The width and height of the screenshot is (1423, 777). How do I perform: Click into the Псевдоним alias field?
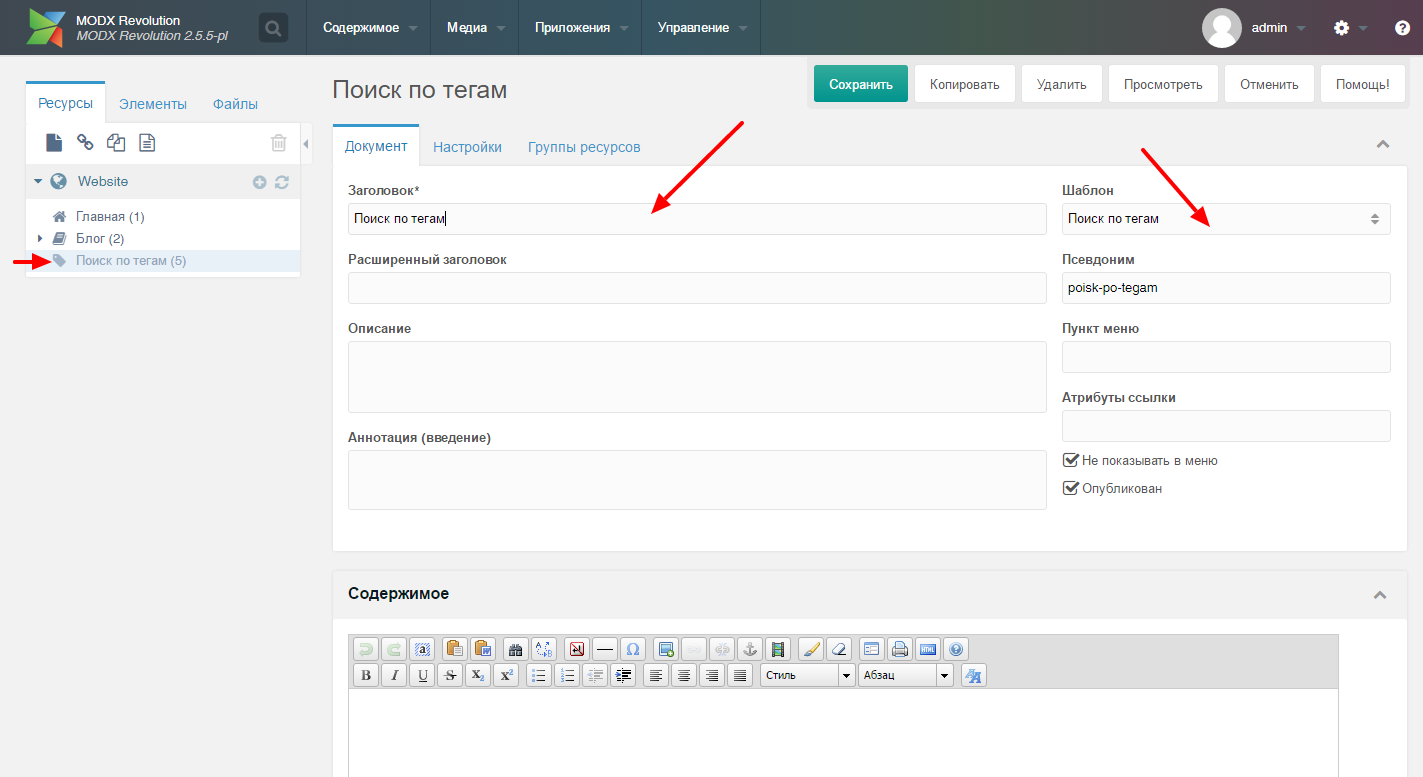coord(1226,288)
